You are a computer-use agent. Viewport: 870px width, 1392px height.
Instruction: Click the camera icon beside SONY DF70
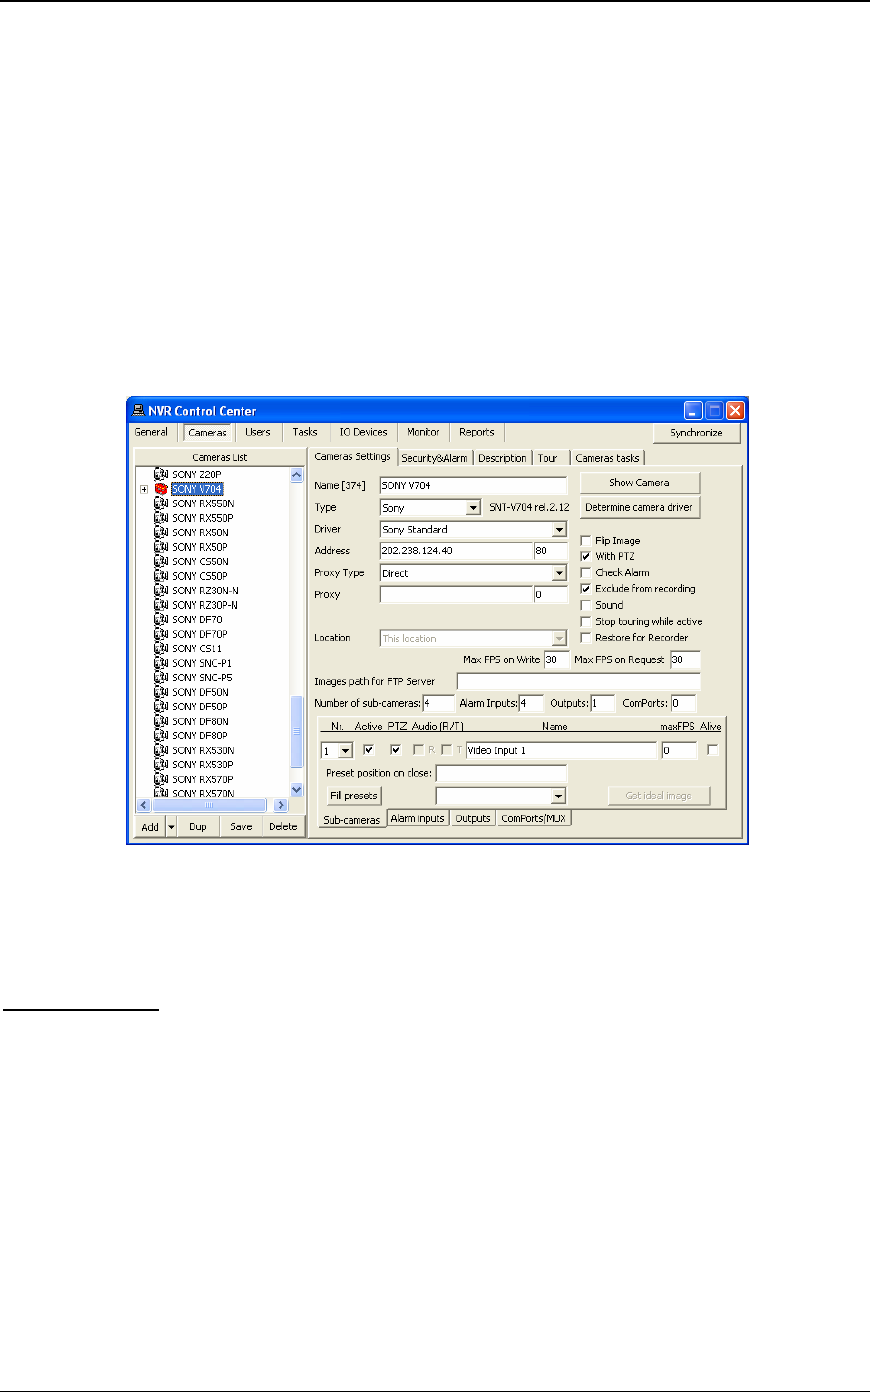[161, 620]
